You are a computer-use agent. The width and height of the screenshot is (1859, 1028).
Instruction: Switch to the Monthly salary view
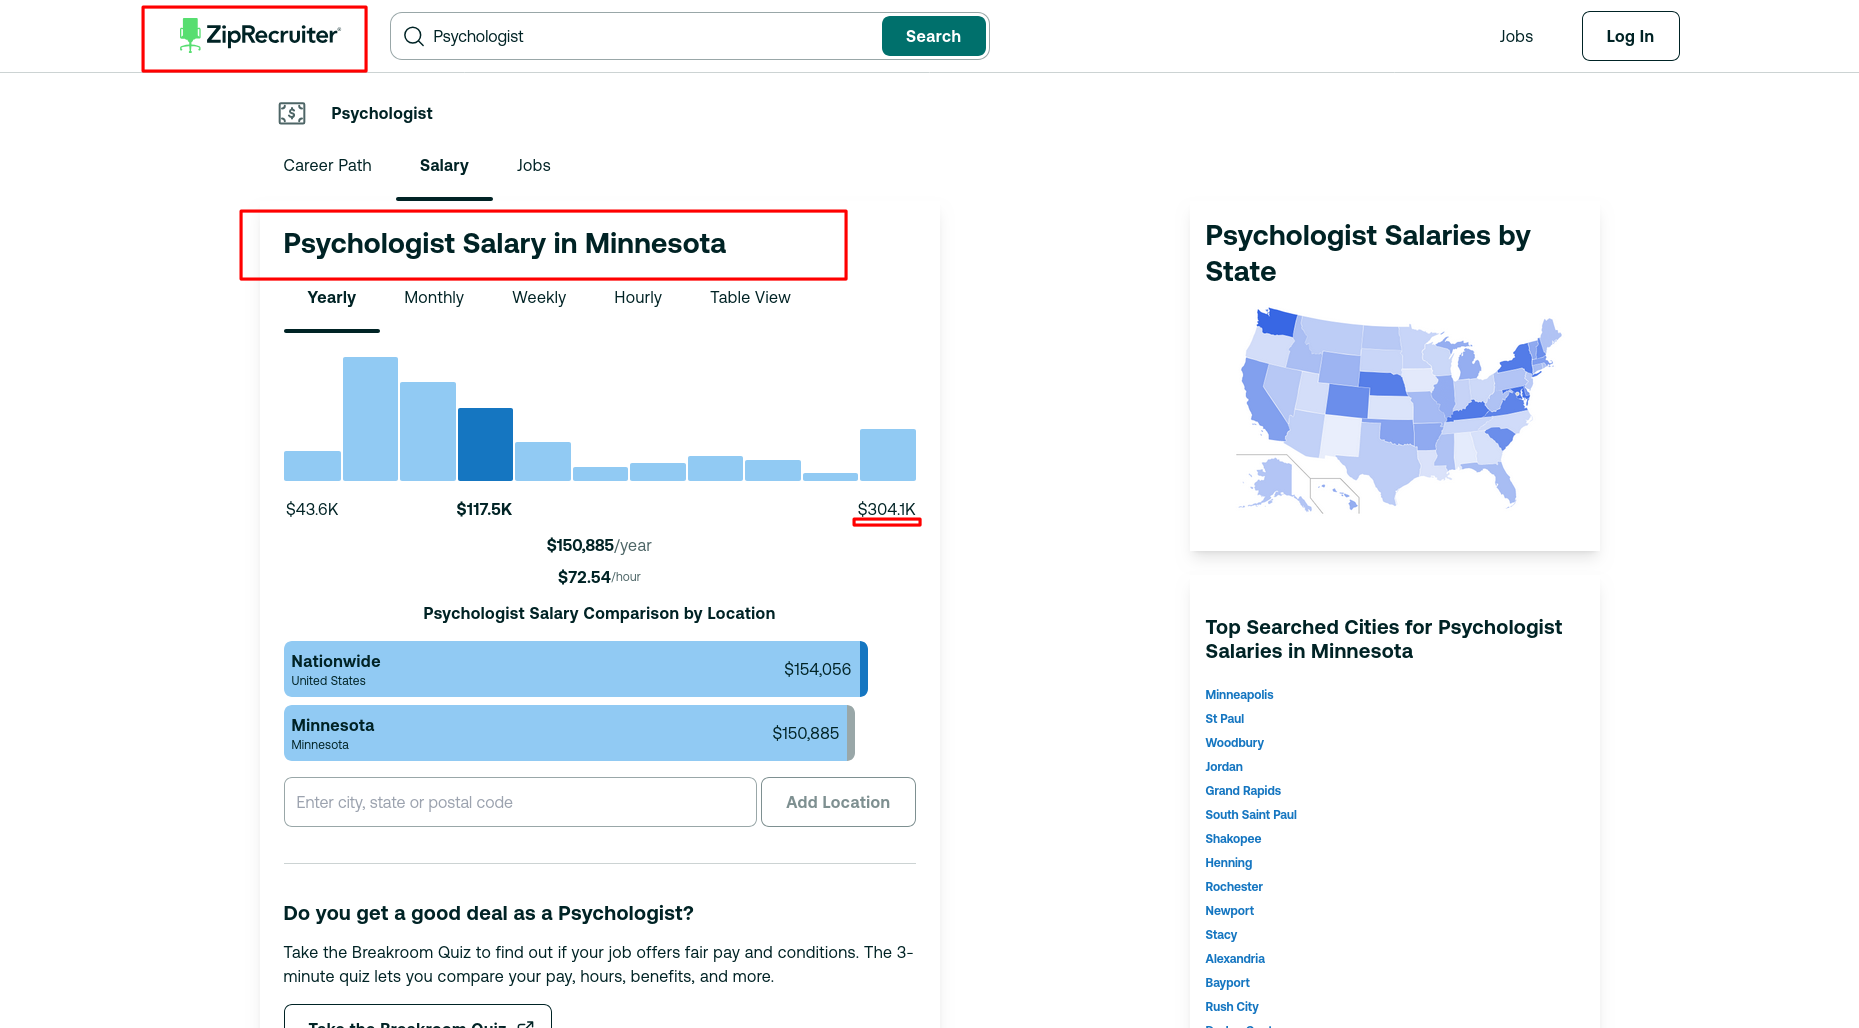pos(433,298)
